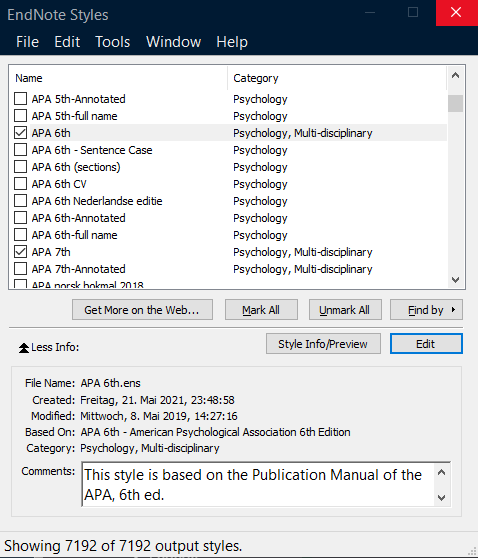Open the Tools menu
Image resolution: width=478 pixels, height=558 pixels.
pyautogui.click(x=112, y=42)
